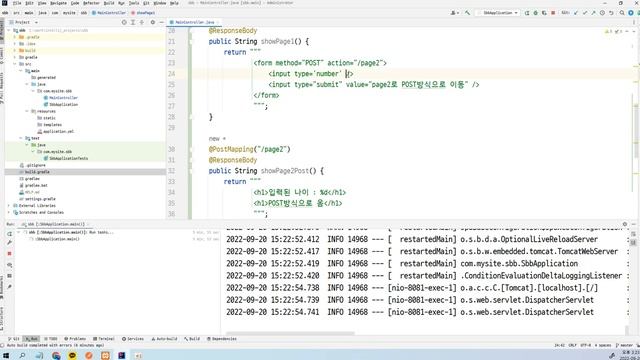The image size is (640, 360).
Task: Expand the gradle folder
Action: click(x=15, y=57)
